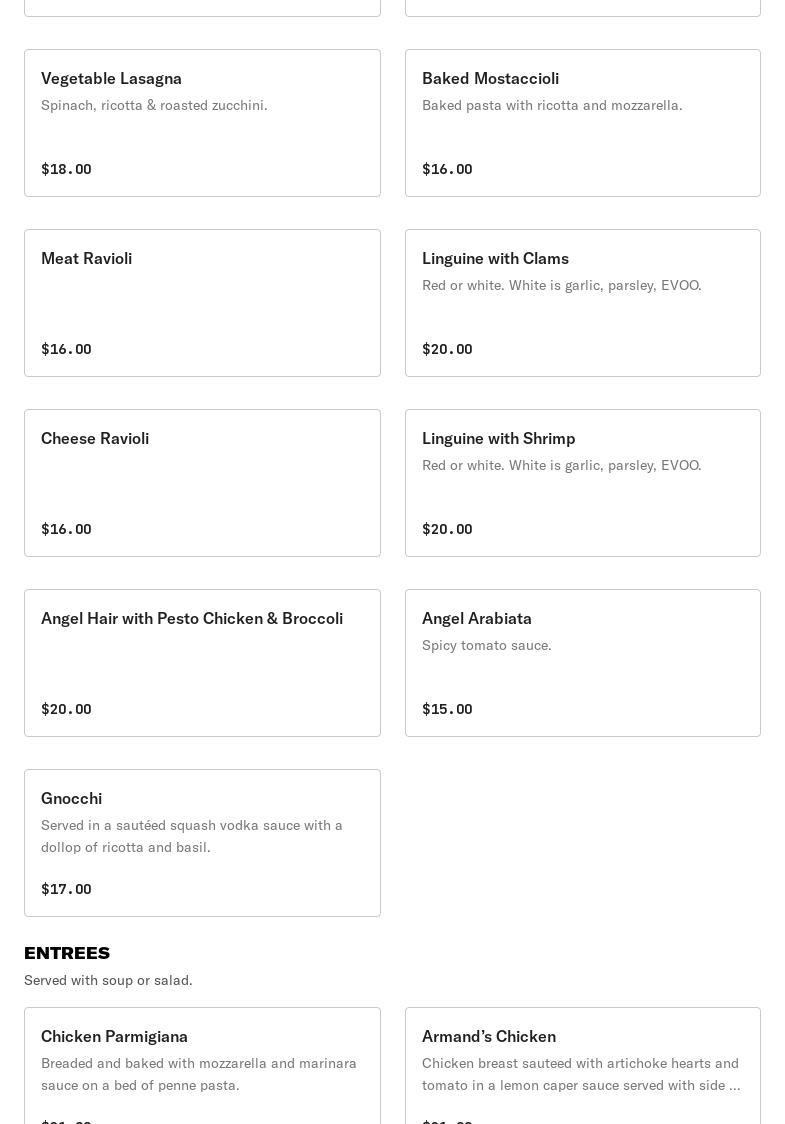Click the "Spicy tomato sauce." description
This screenshot has width=785, height=1124.
(487, 645)
